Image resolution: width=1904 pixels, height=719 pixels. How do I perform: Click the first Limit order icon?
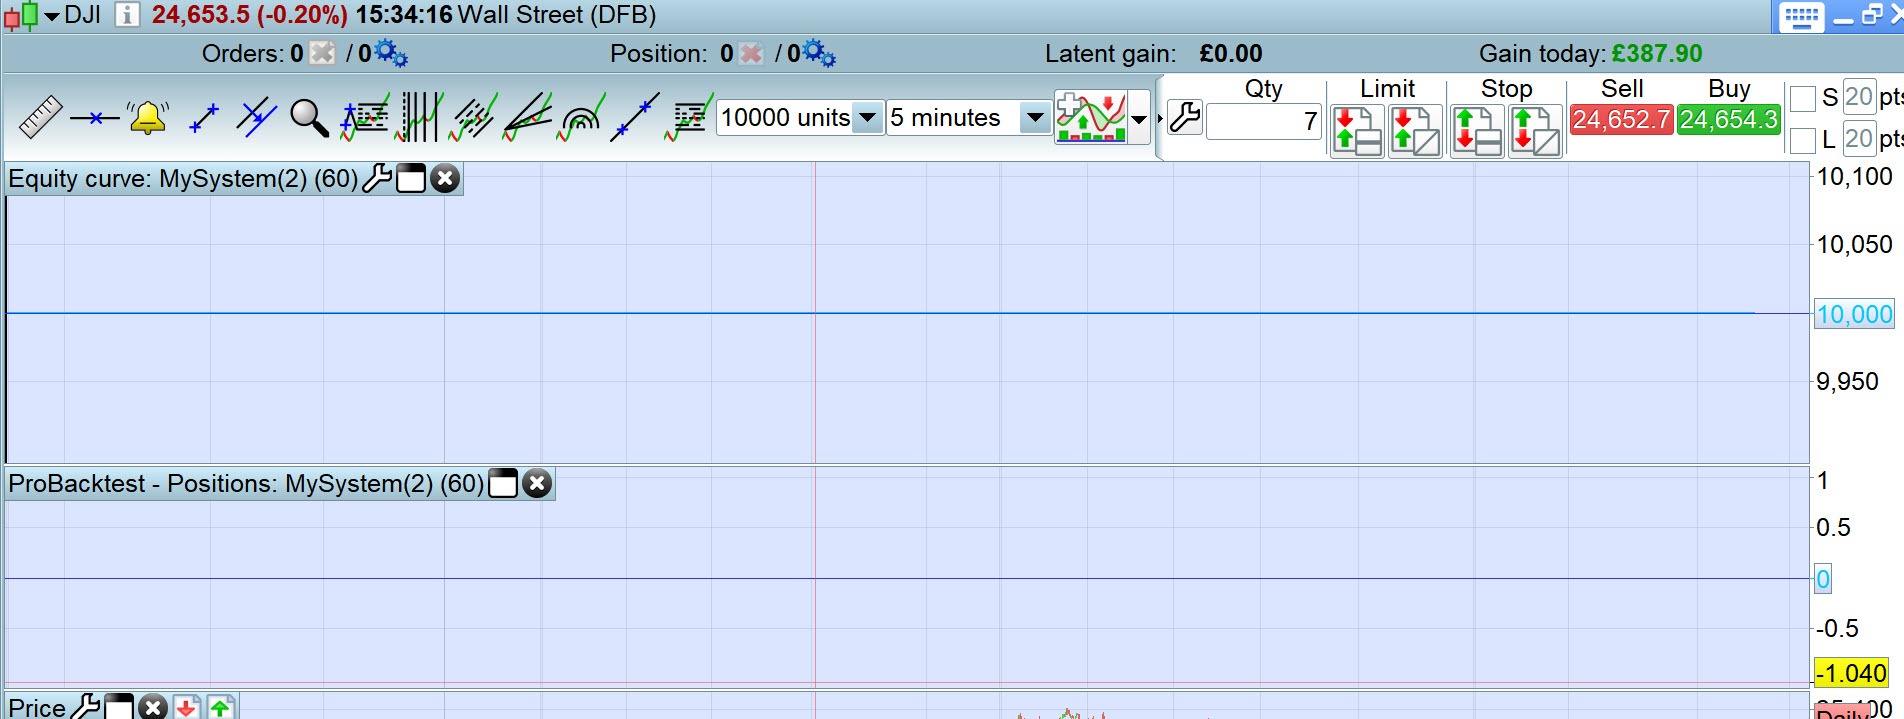[x=1357, y=131]
